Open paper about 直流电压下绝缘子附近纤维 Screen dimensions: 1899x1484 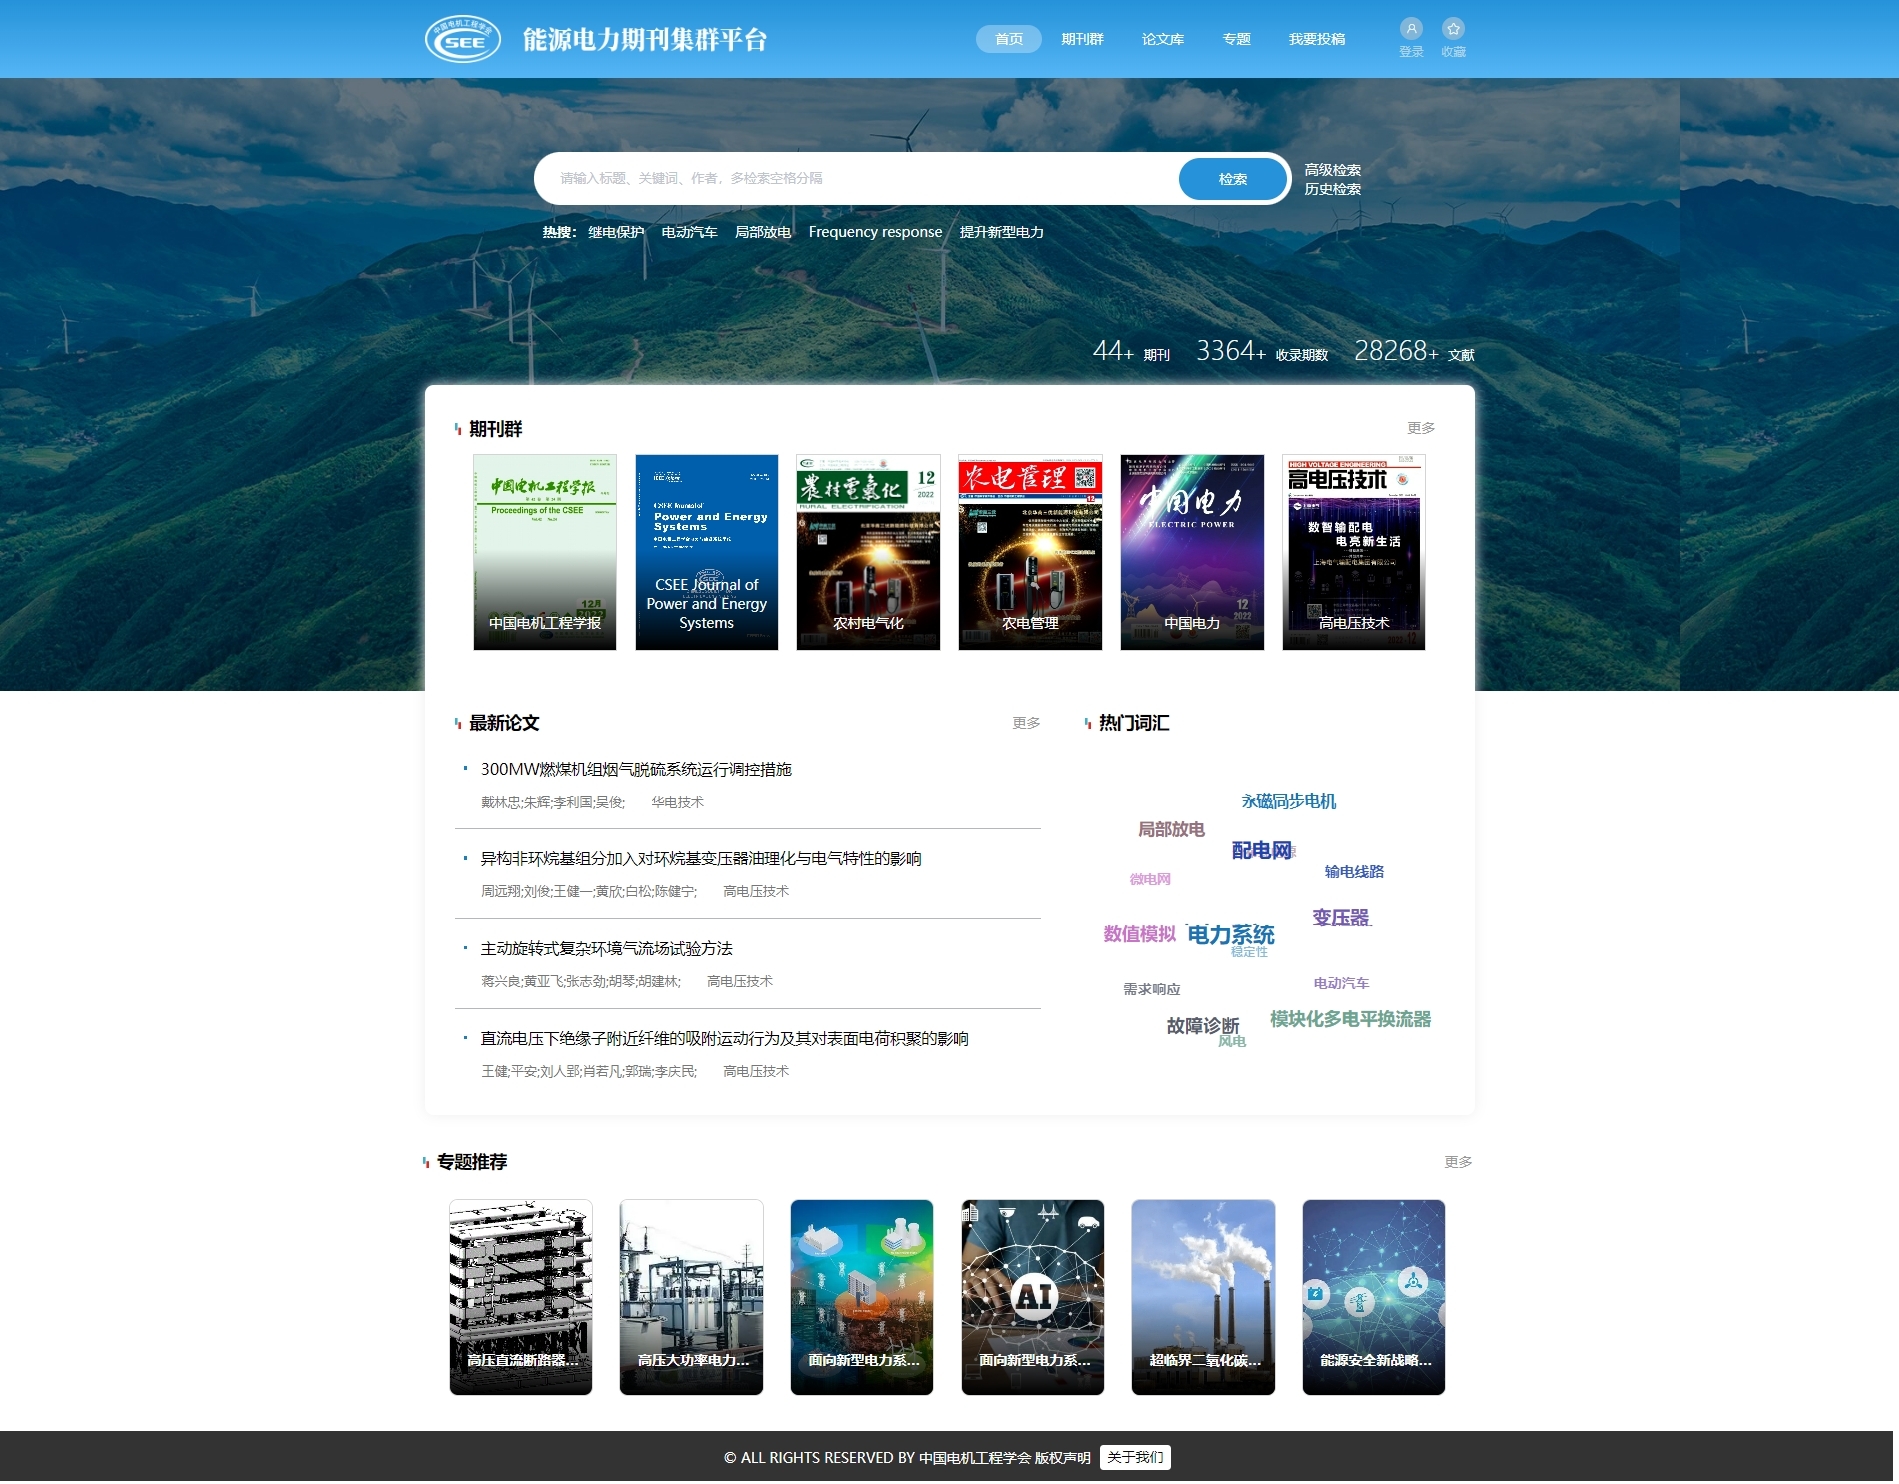pyautogui.click(x=724, y=1039)
